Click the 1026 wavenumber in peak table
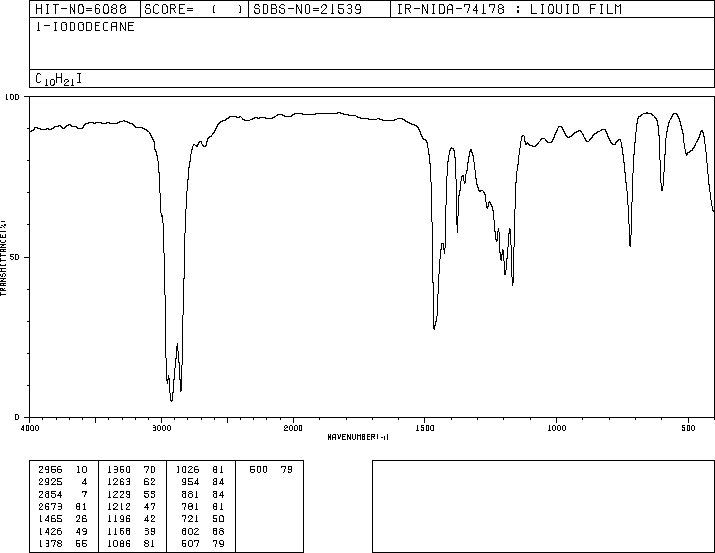Image resolution: width=715 pixels, height=553 pixels. point(187,470)
